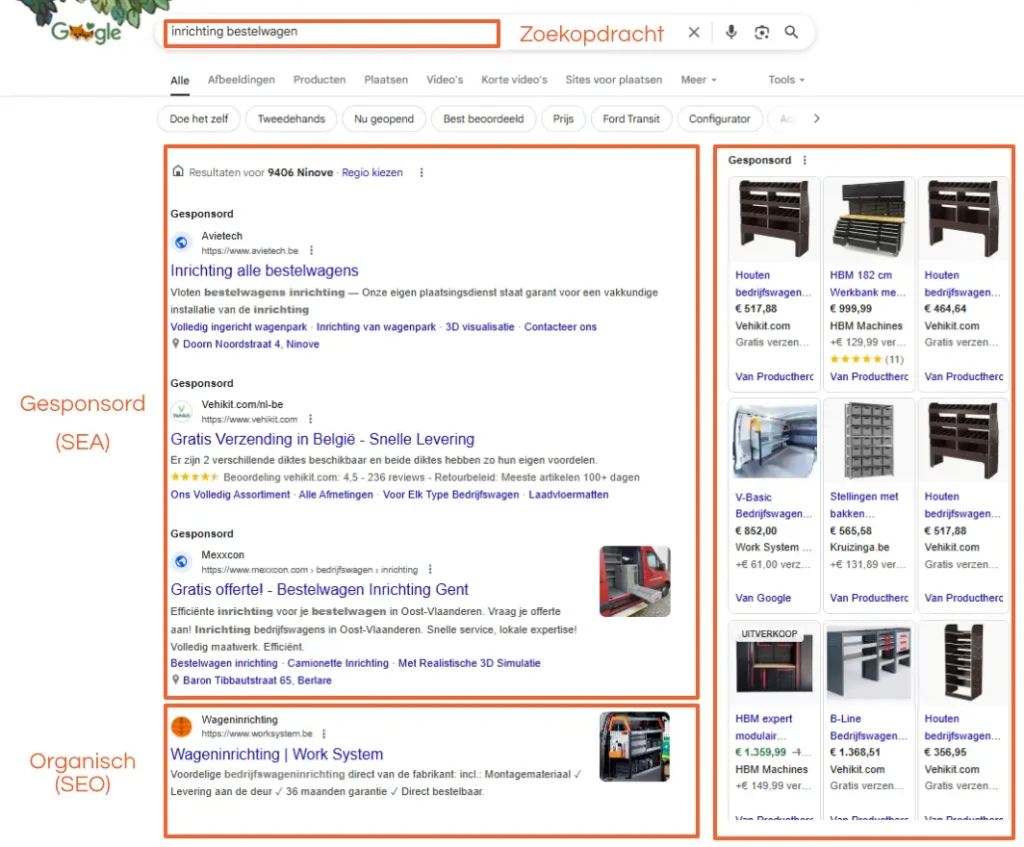Enable the Tweedehands filter chip
Screen dimensions: 1024x847
tap(291, 119)
